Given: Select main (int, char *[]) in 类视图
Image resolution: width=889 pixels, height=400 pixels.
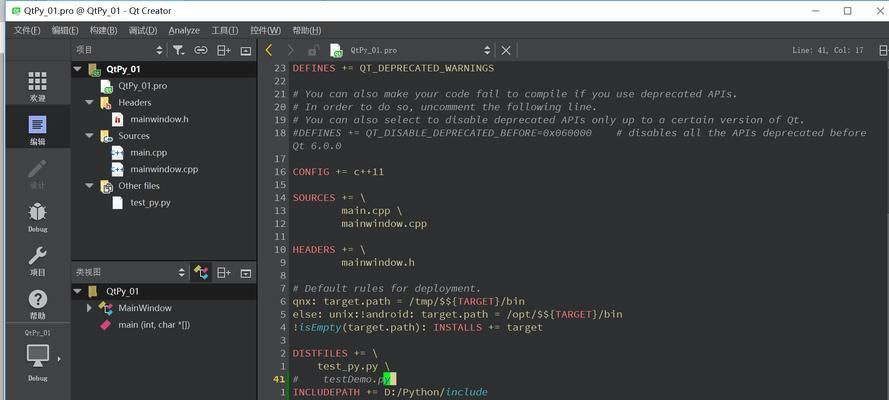Looking at the screenshot, I should click(154, 325).
